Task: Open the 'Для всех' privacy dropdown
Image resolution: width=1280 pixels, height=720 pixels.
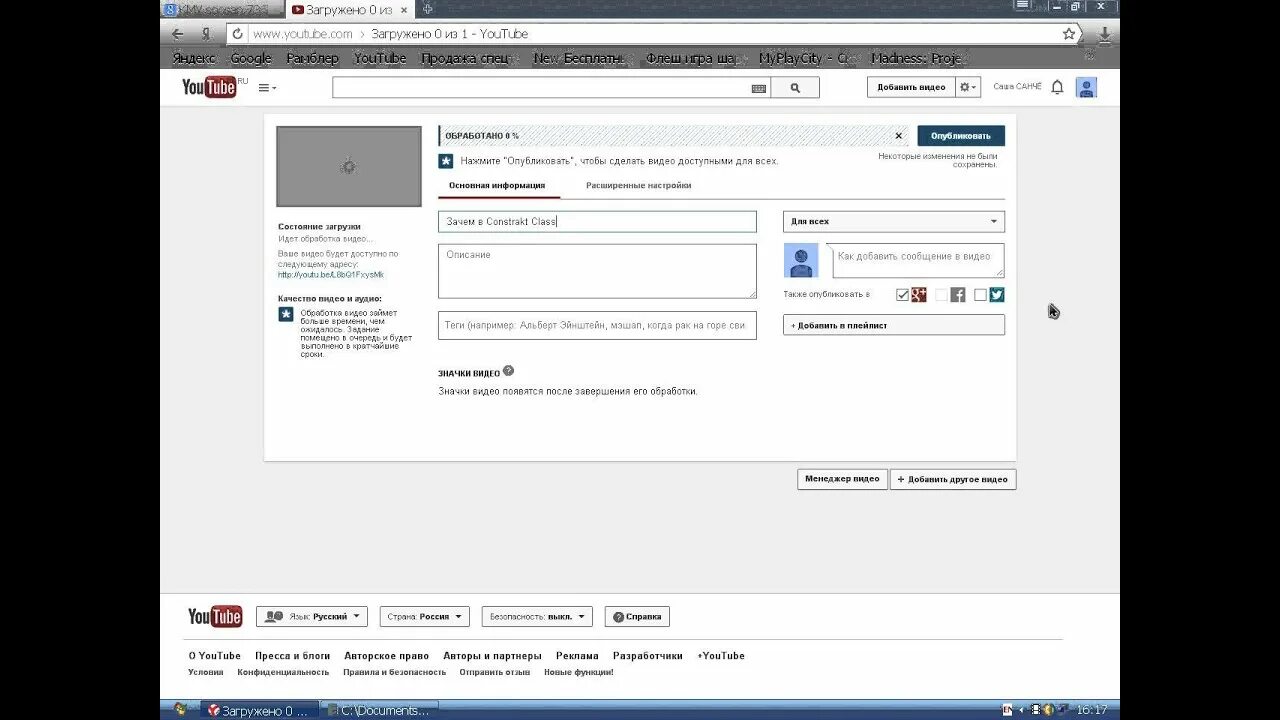Action: (894, 221)
